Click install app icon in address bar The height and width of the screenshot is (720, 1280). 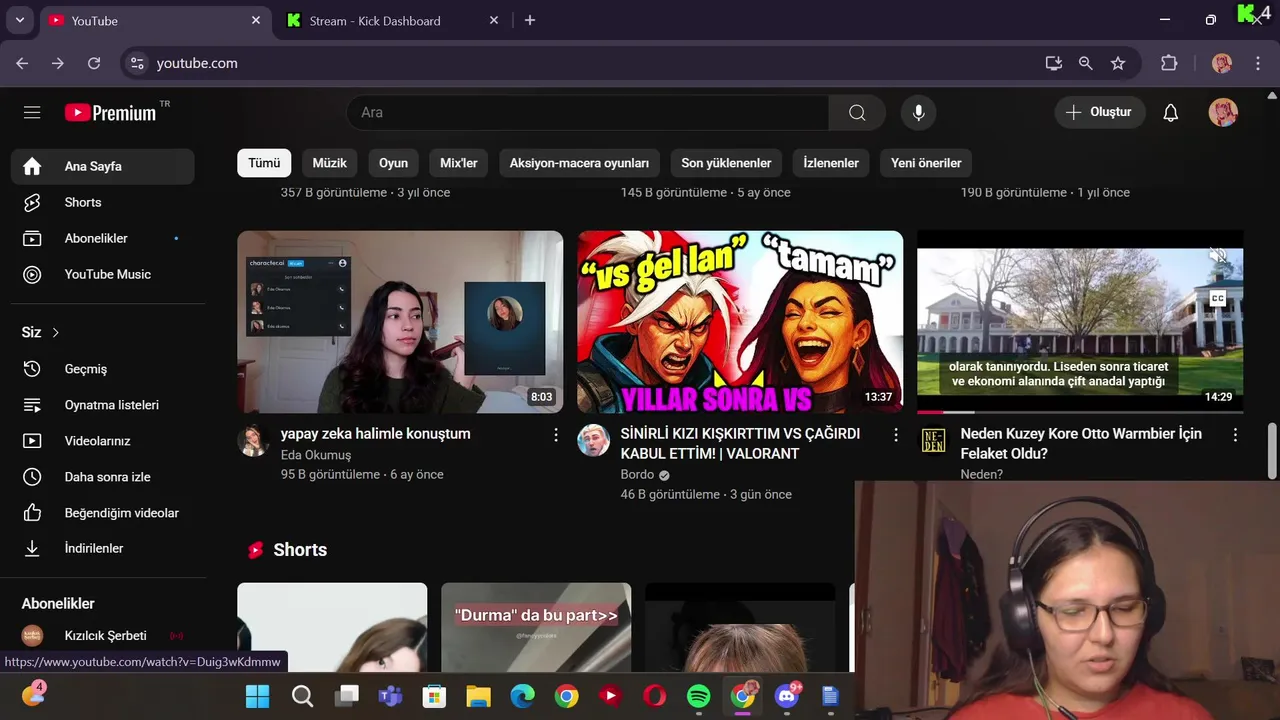[1053, 63]
